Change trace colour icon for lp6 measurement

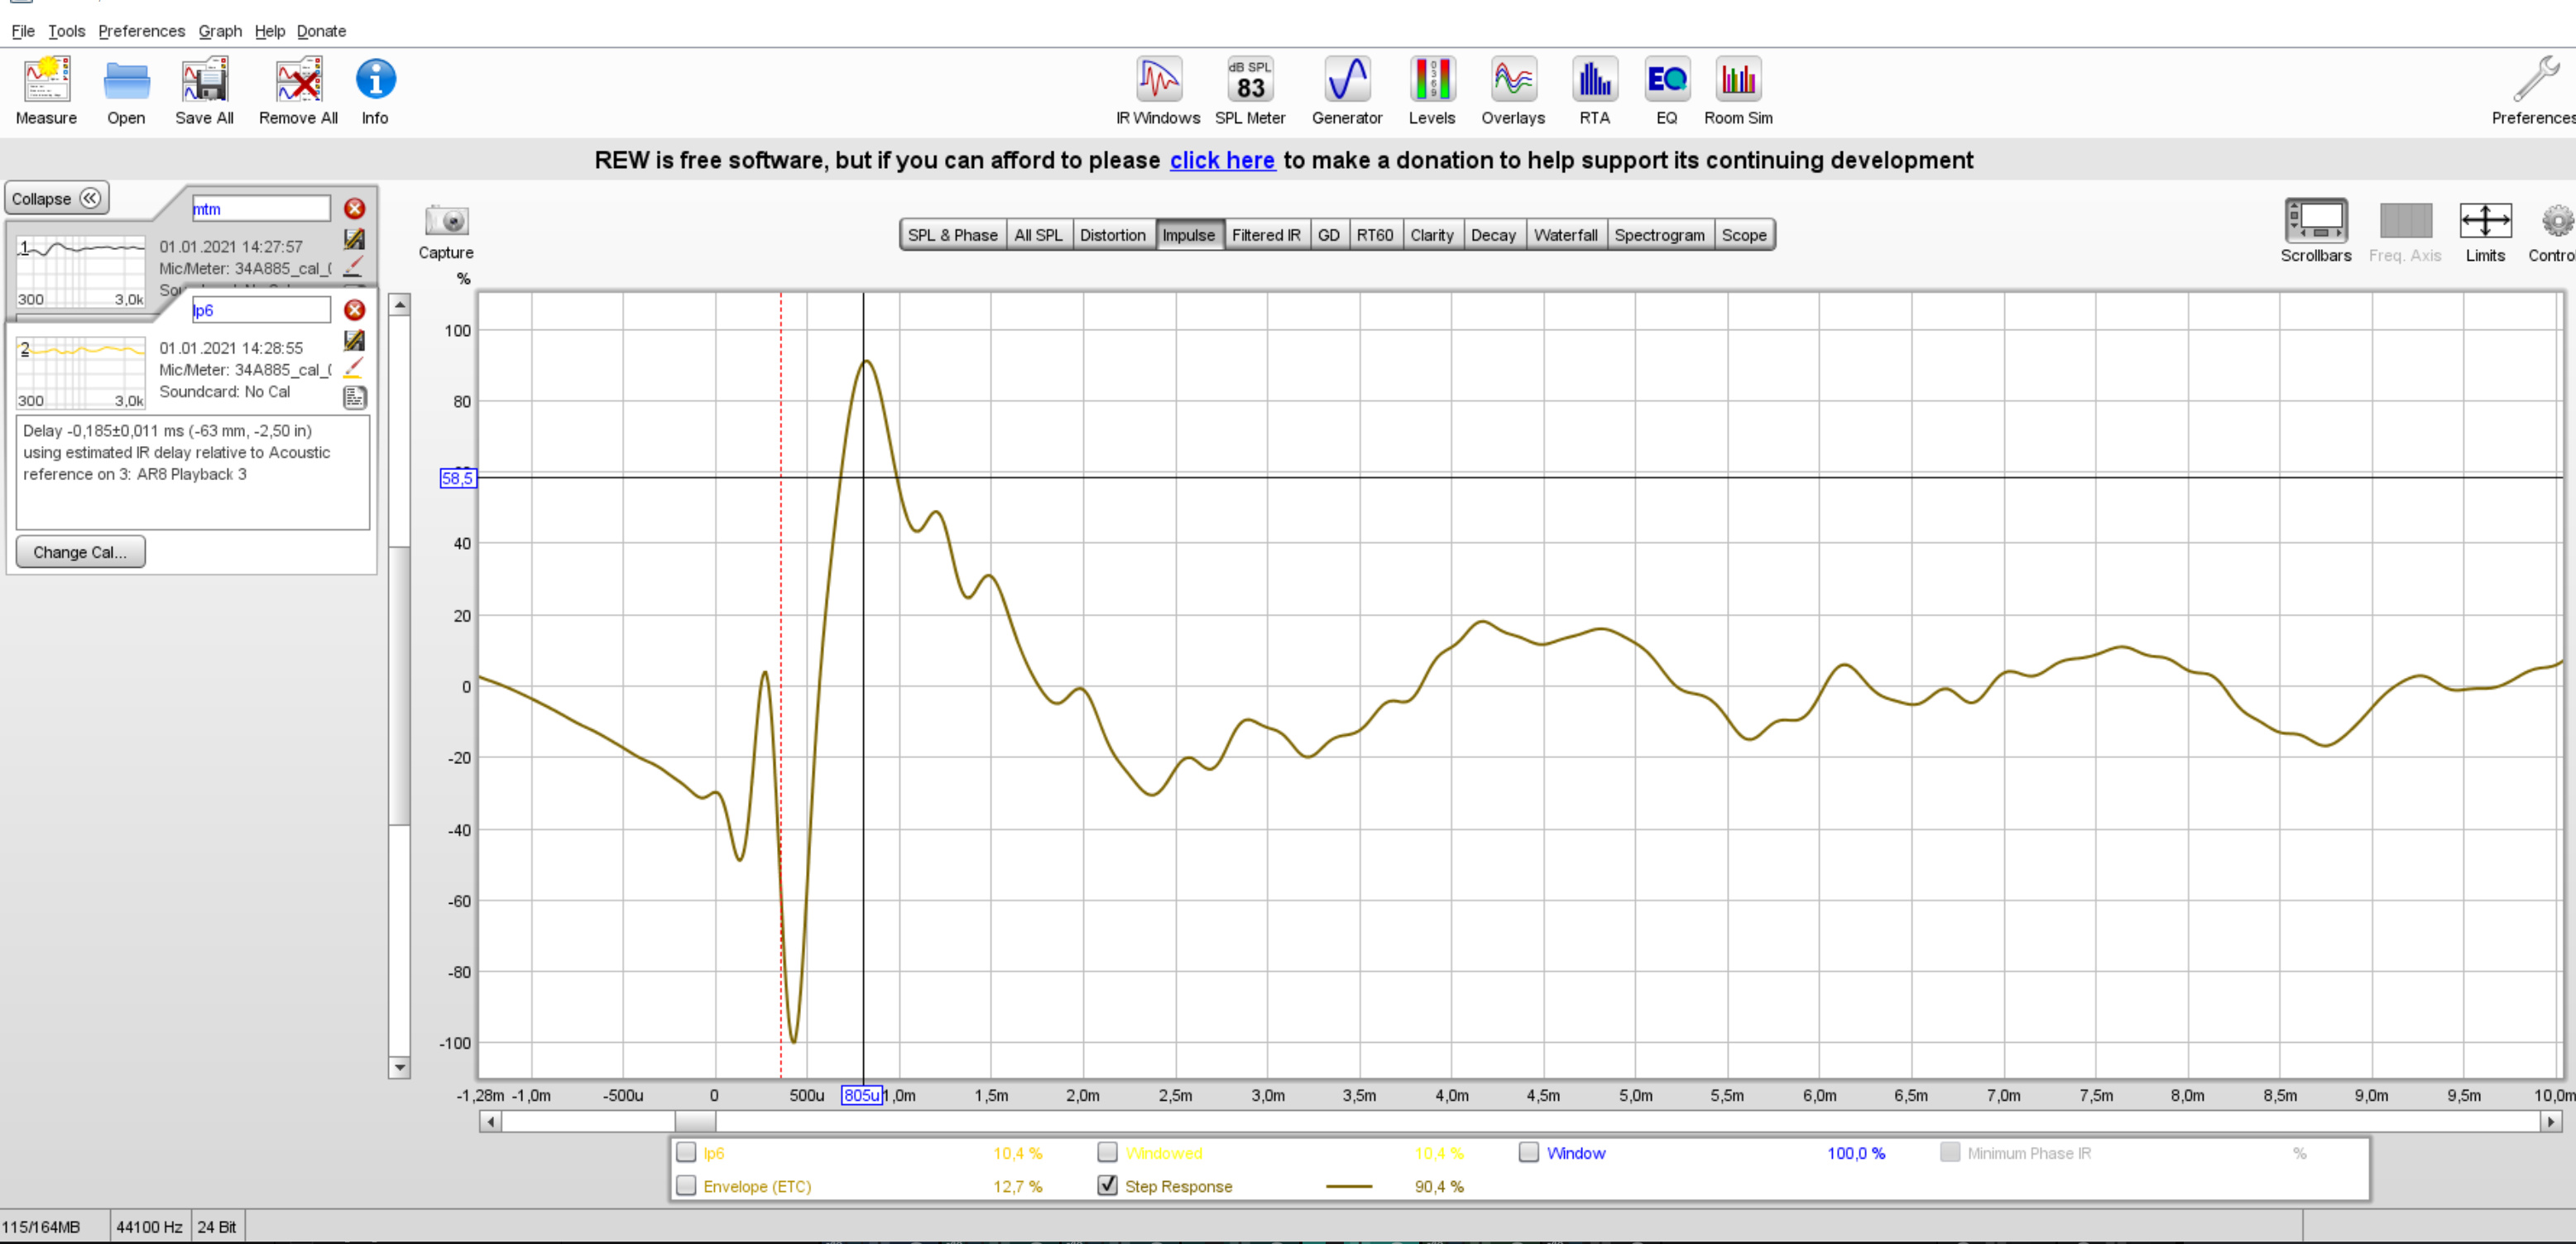tap(353, 369)
